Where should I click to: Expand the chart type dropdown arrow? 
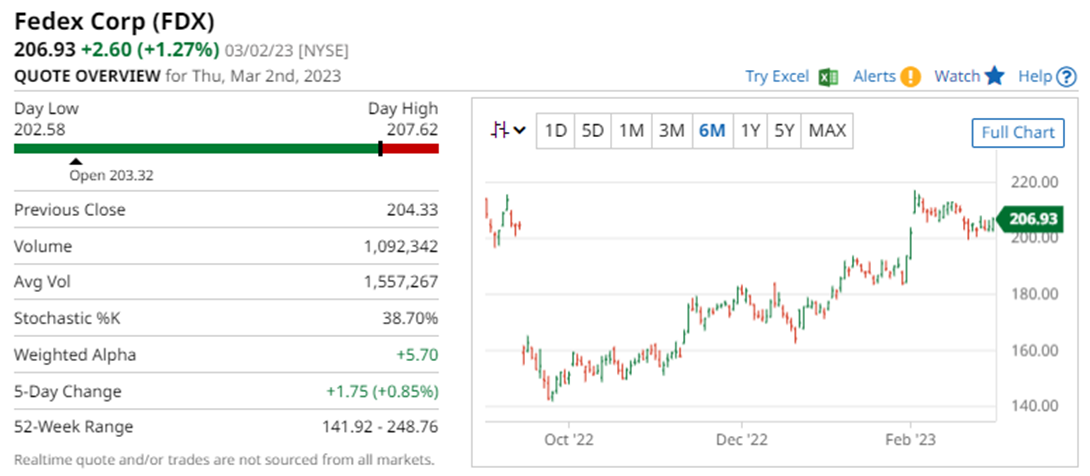(519, 131)
